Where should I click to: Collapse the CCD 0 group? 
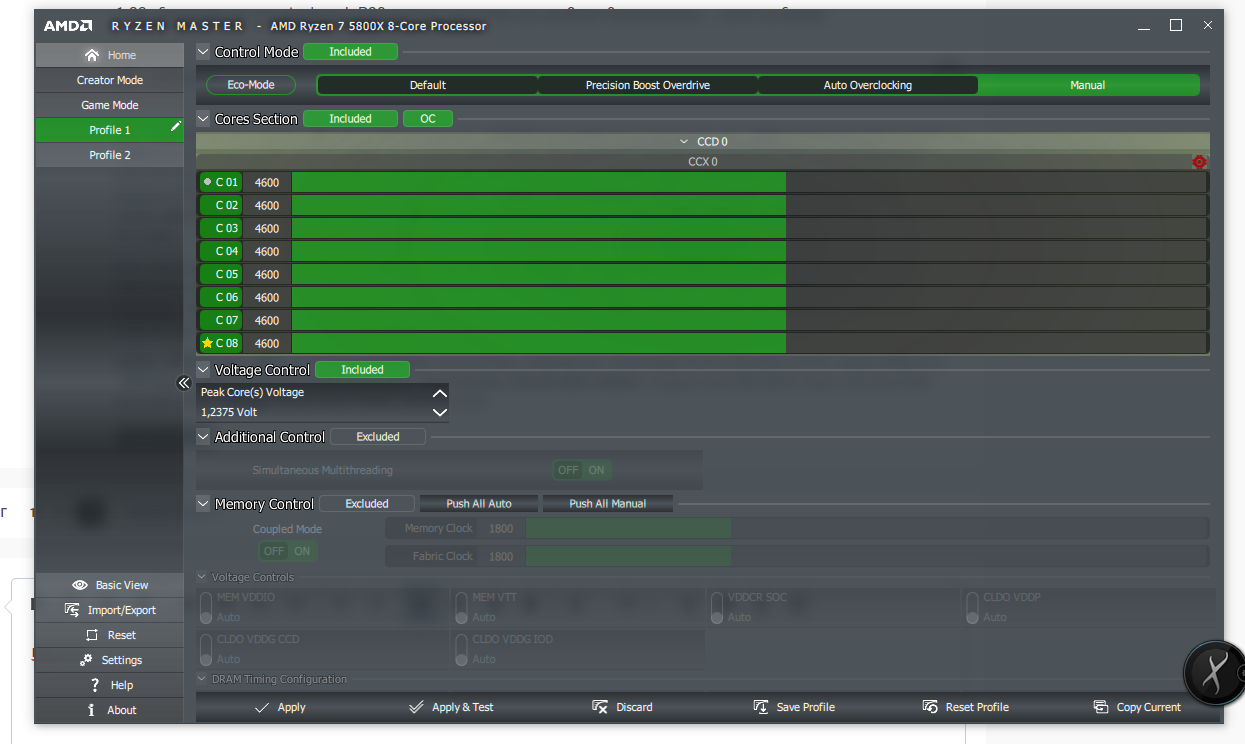[684, 142]
